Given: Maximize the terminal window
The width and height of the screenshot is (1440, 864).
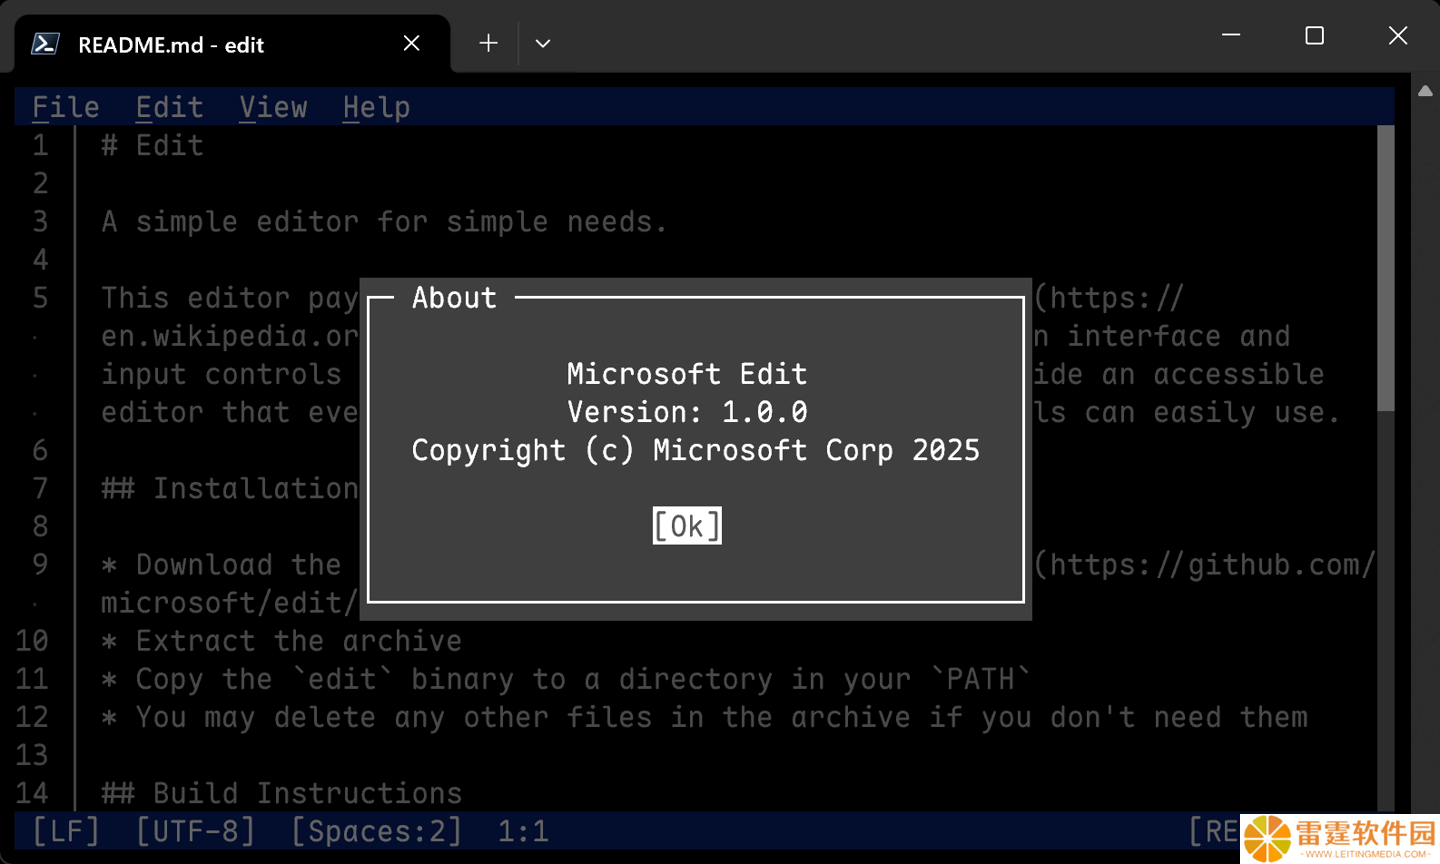Looking at the screenshot, I should (x=1315, y=35).
